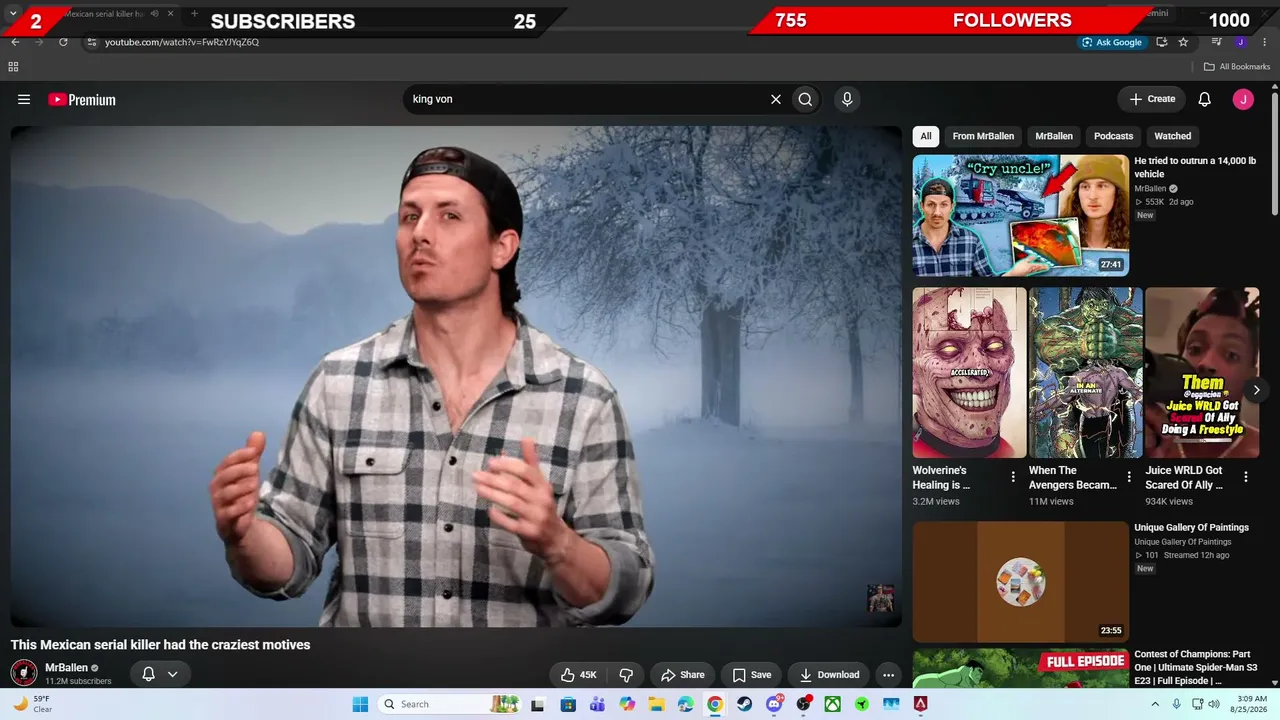
Task: Select the 'Podcasts' filter chip
Action: coord(1113,136)
